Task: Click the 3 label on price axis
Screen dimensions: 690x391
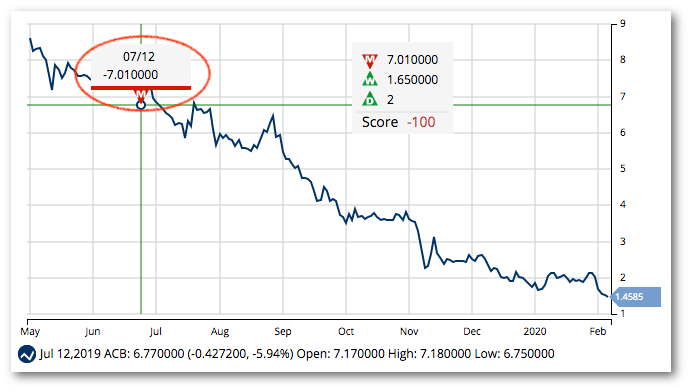Action: click(x=623, y=241)
